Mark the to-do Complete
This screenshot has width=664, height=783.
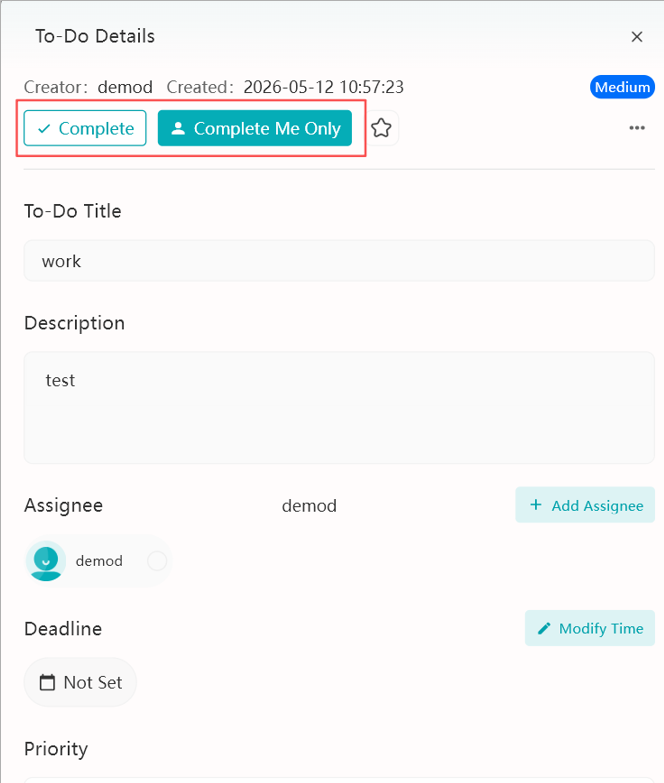tap(85, 128)
